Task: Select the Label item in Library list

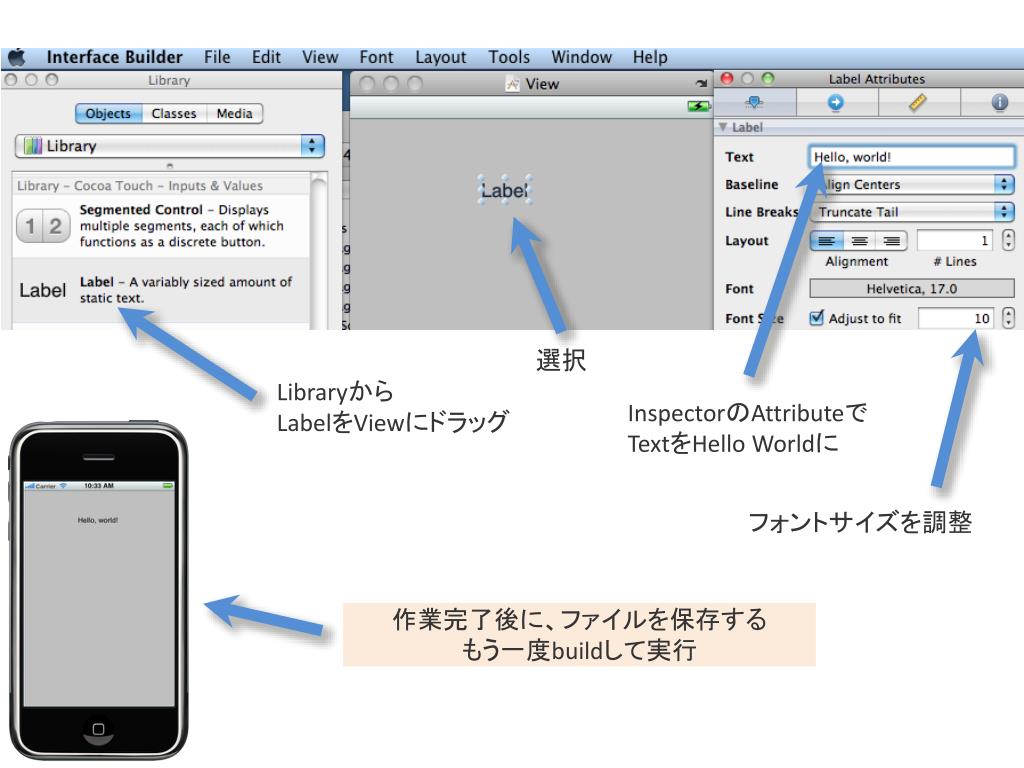Action: pos(161,290)
